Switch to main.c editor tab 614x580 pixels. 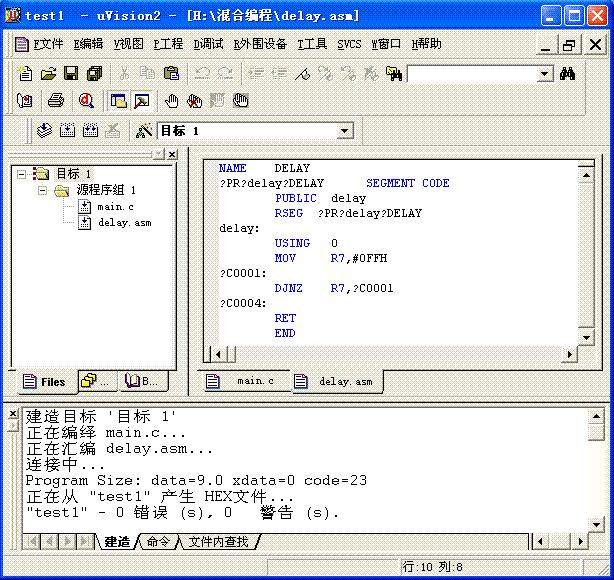pyautogui.click(x=247, y=381)
